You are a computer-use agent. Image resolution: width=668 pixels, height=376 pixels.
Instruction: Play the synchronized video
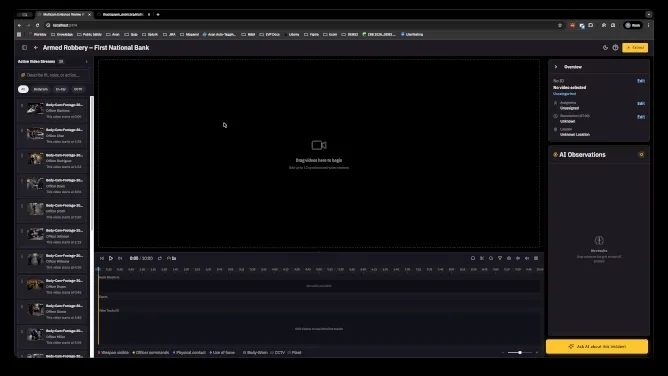[111, 258]
